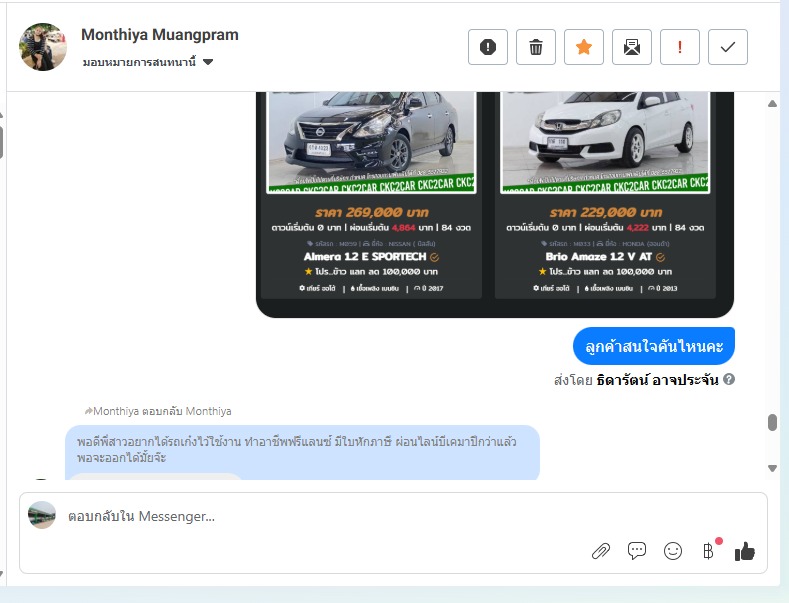Screen dimensions: 789x603
Task: Mark conversation as spam with the exclamation circle icon
Action: tap(488, 47)
